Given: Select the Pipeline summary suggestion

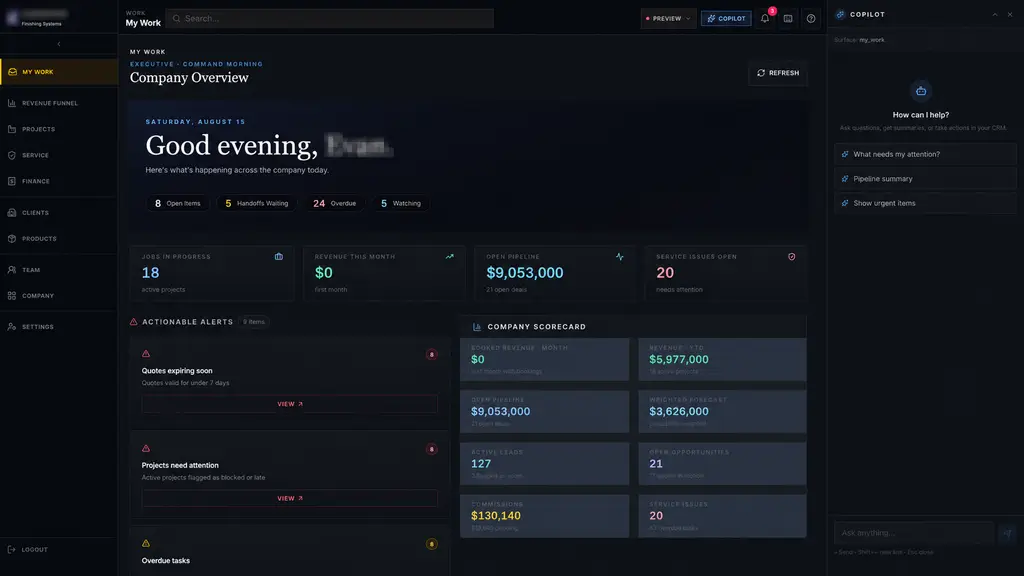Looking at the screenshot, I should tap(925, 179).
